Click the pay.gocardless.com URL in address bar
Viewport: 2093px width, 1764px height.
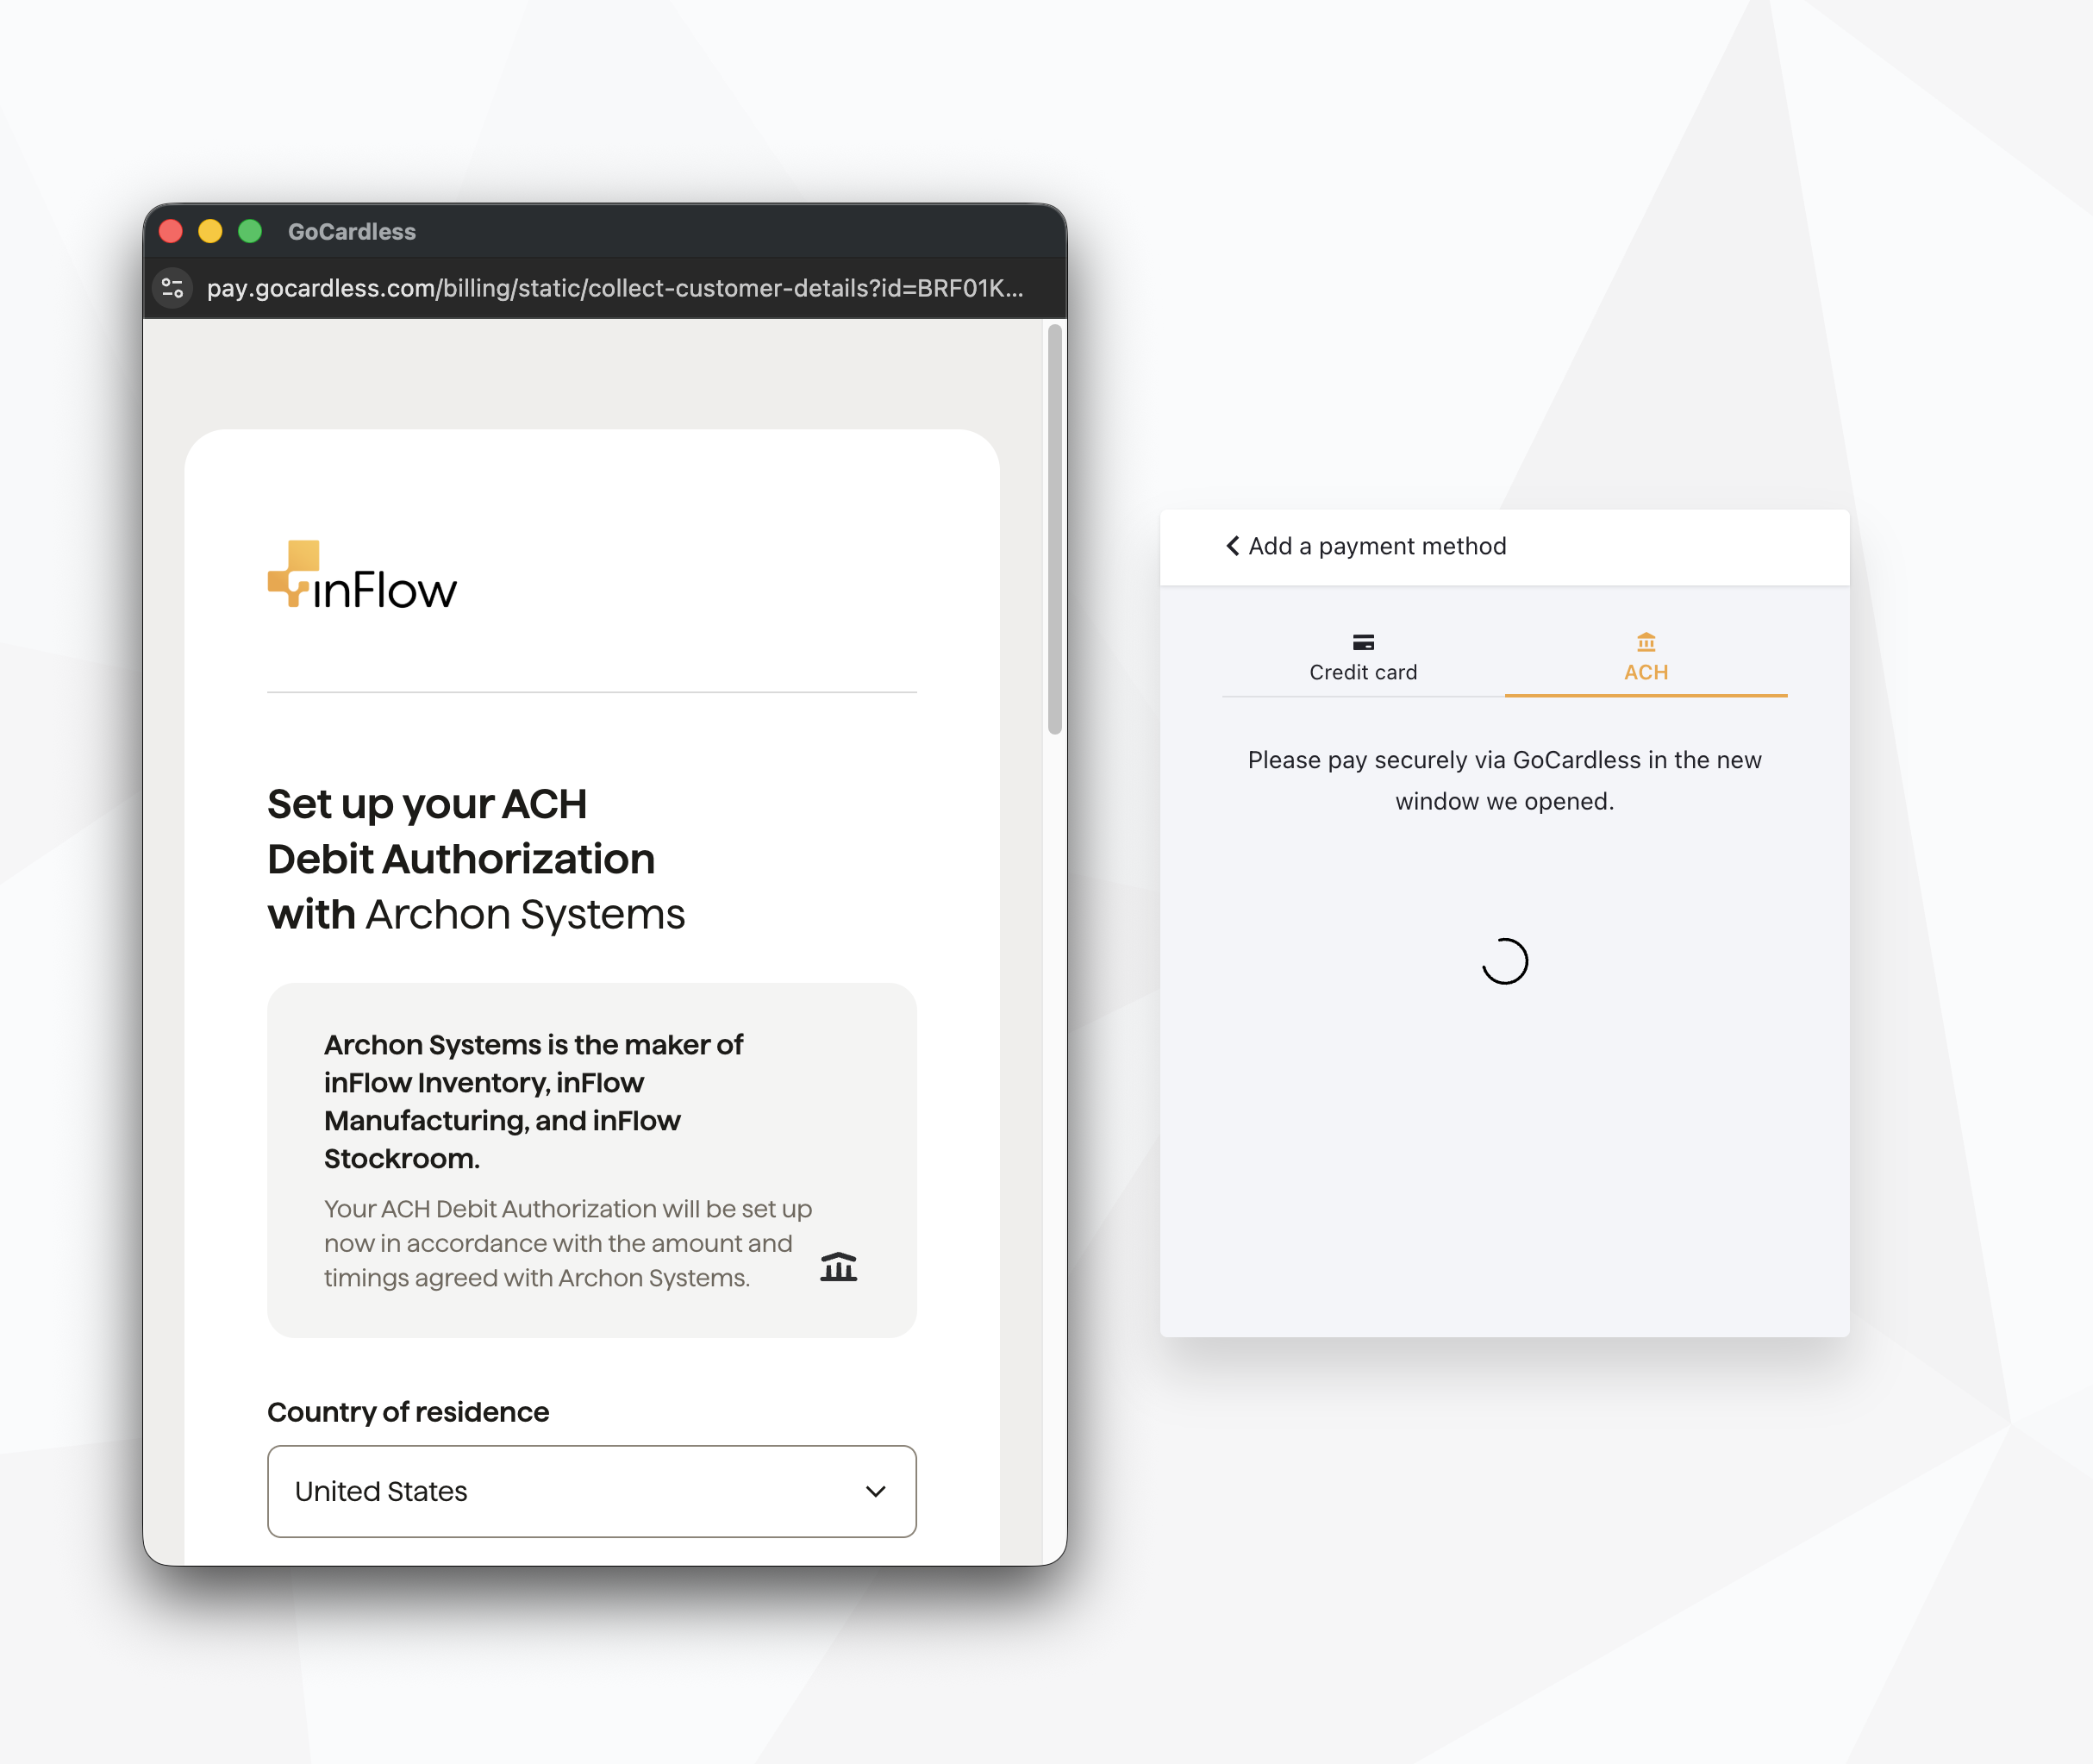[615, 288]
